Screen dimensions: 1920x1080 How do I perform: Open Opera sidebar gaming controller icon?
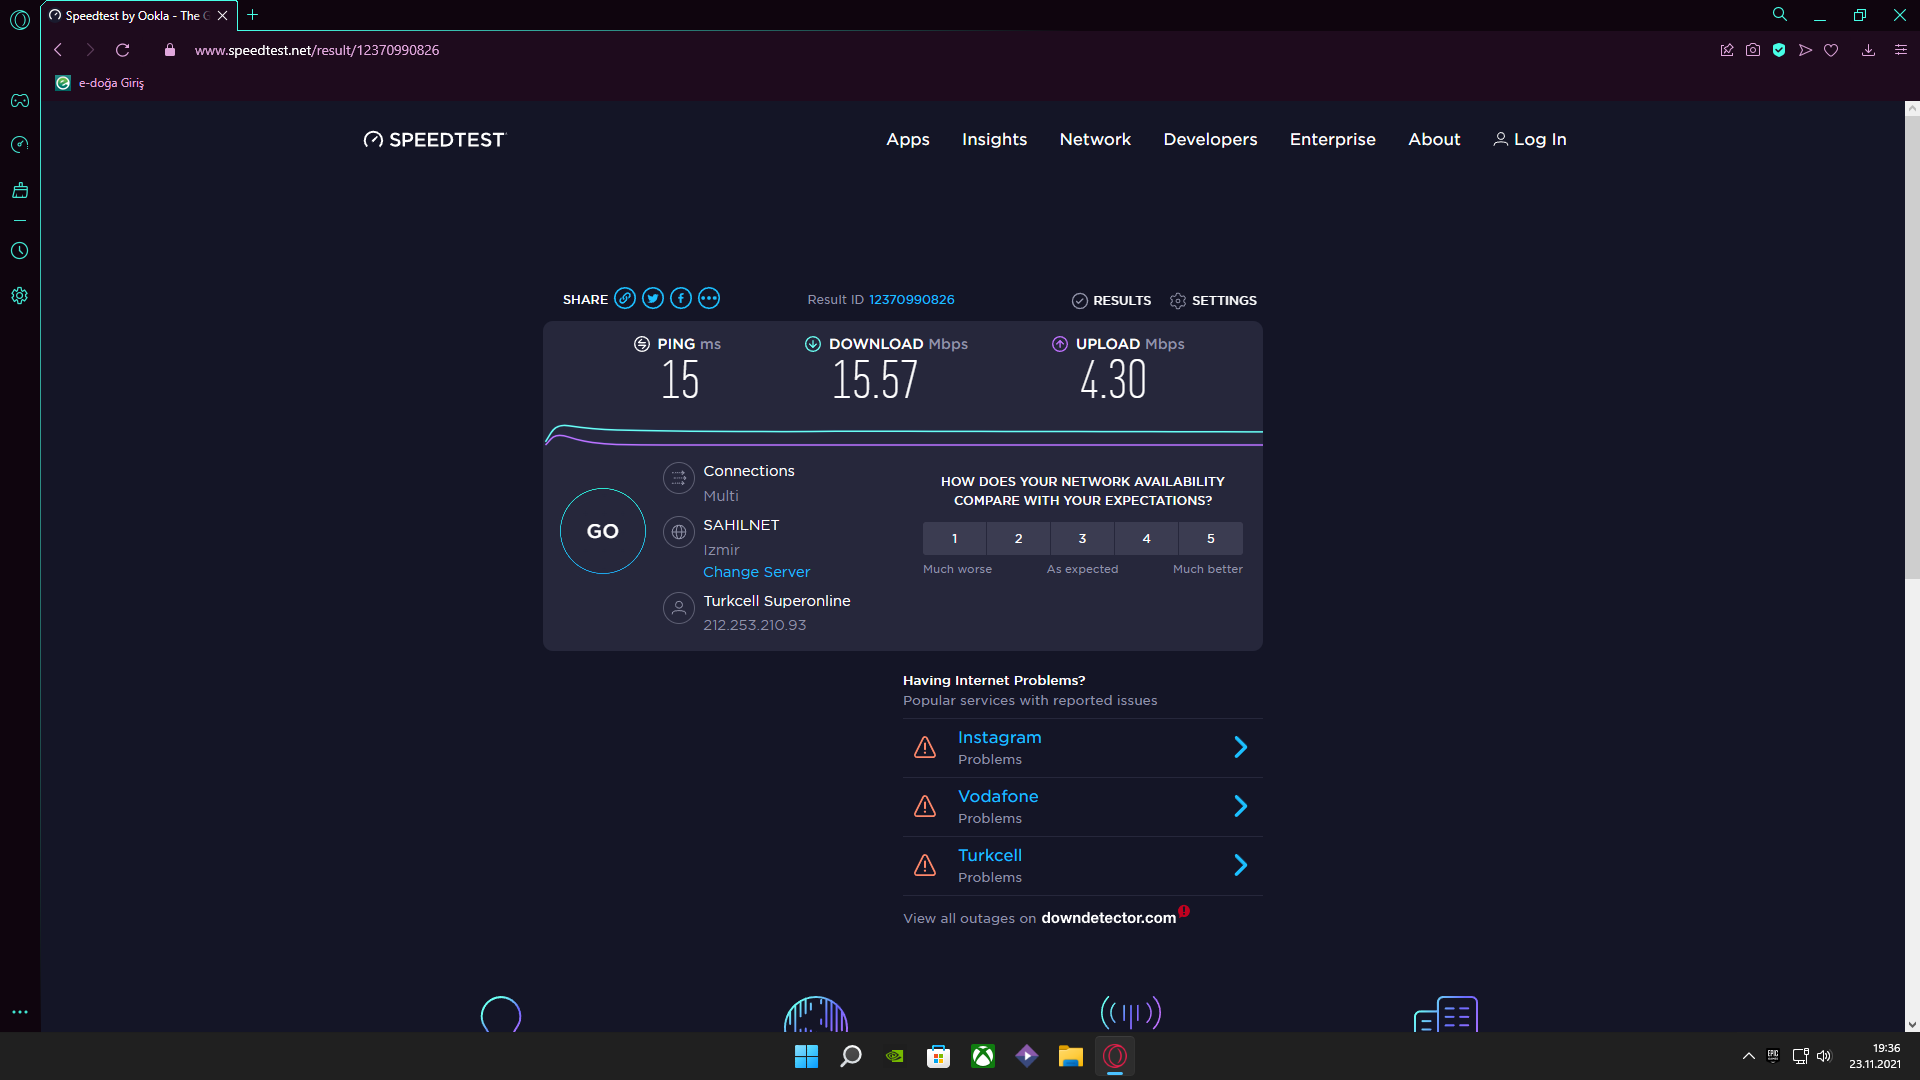pos(20,101)
